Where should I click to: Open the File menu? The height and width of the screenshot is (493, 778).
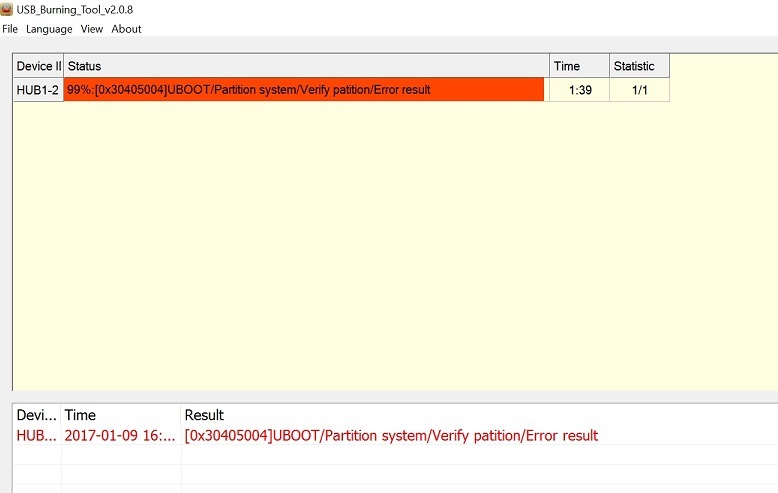[10, 29]
